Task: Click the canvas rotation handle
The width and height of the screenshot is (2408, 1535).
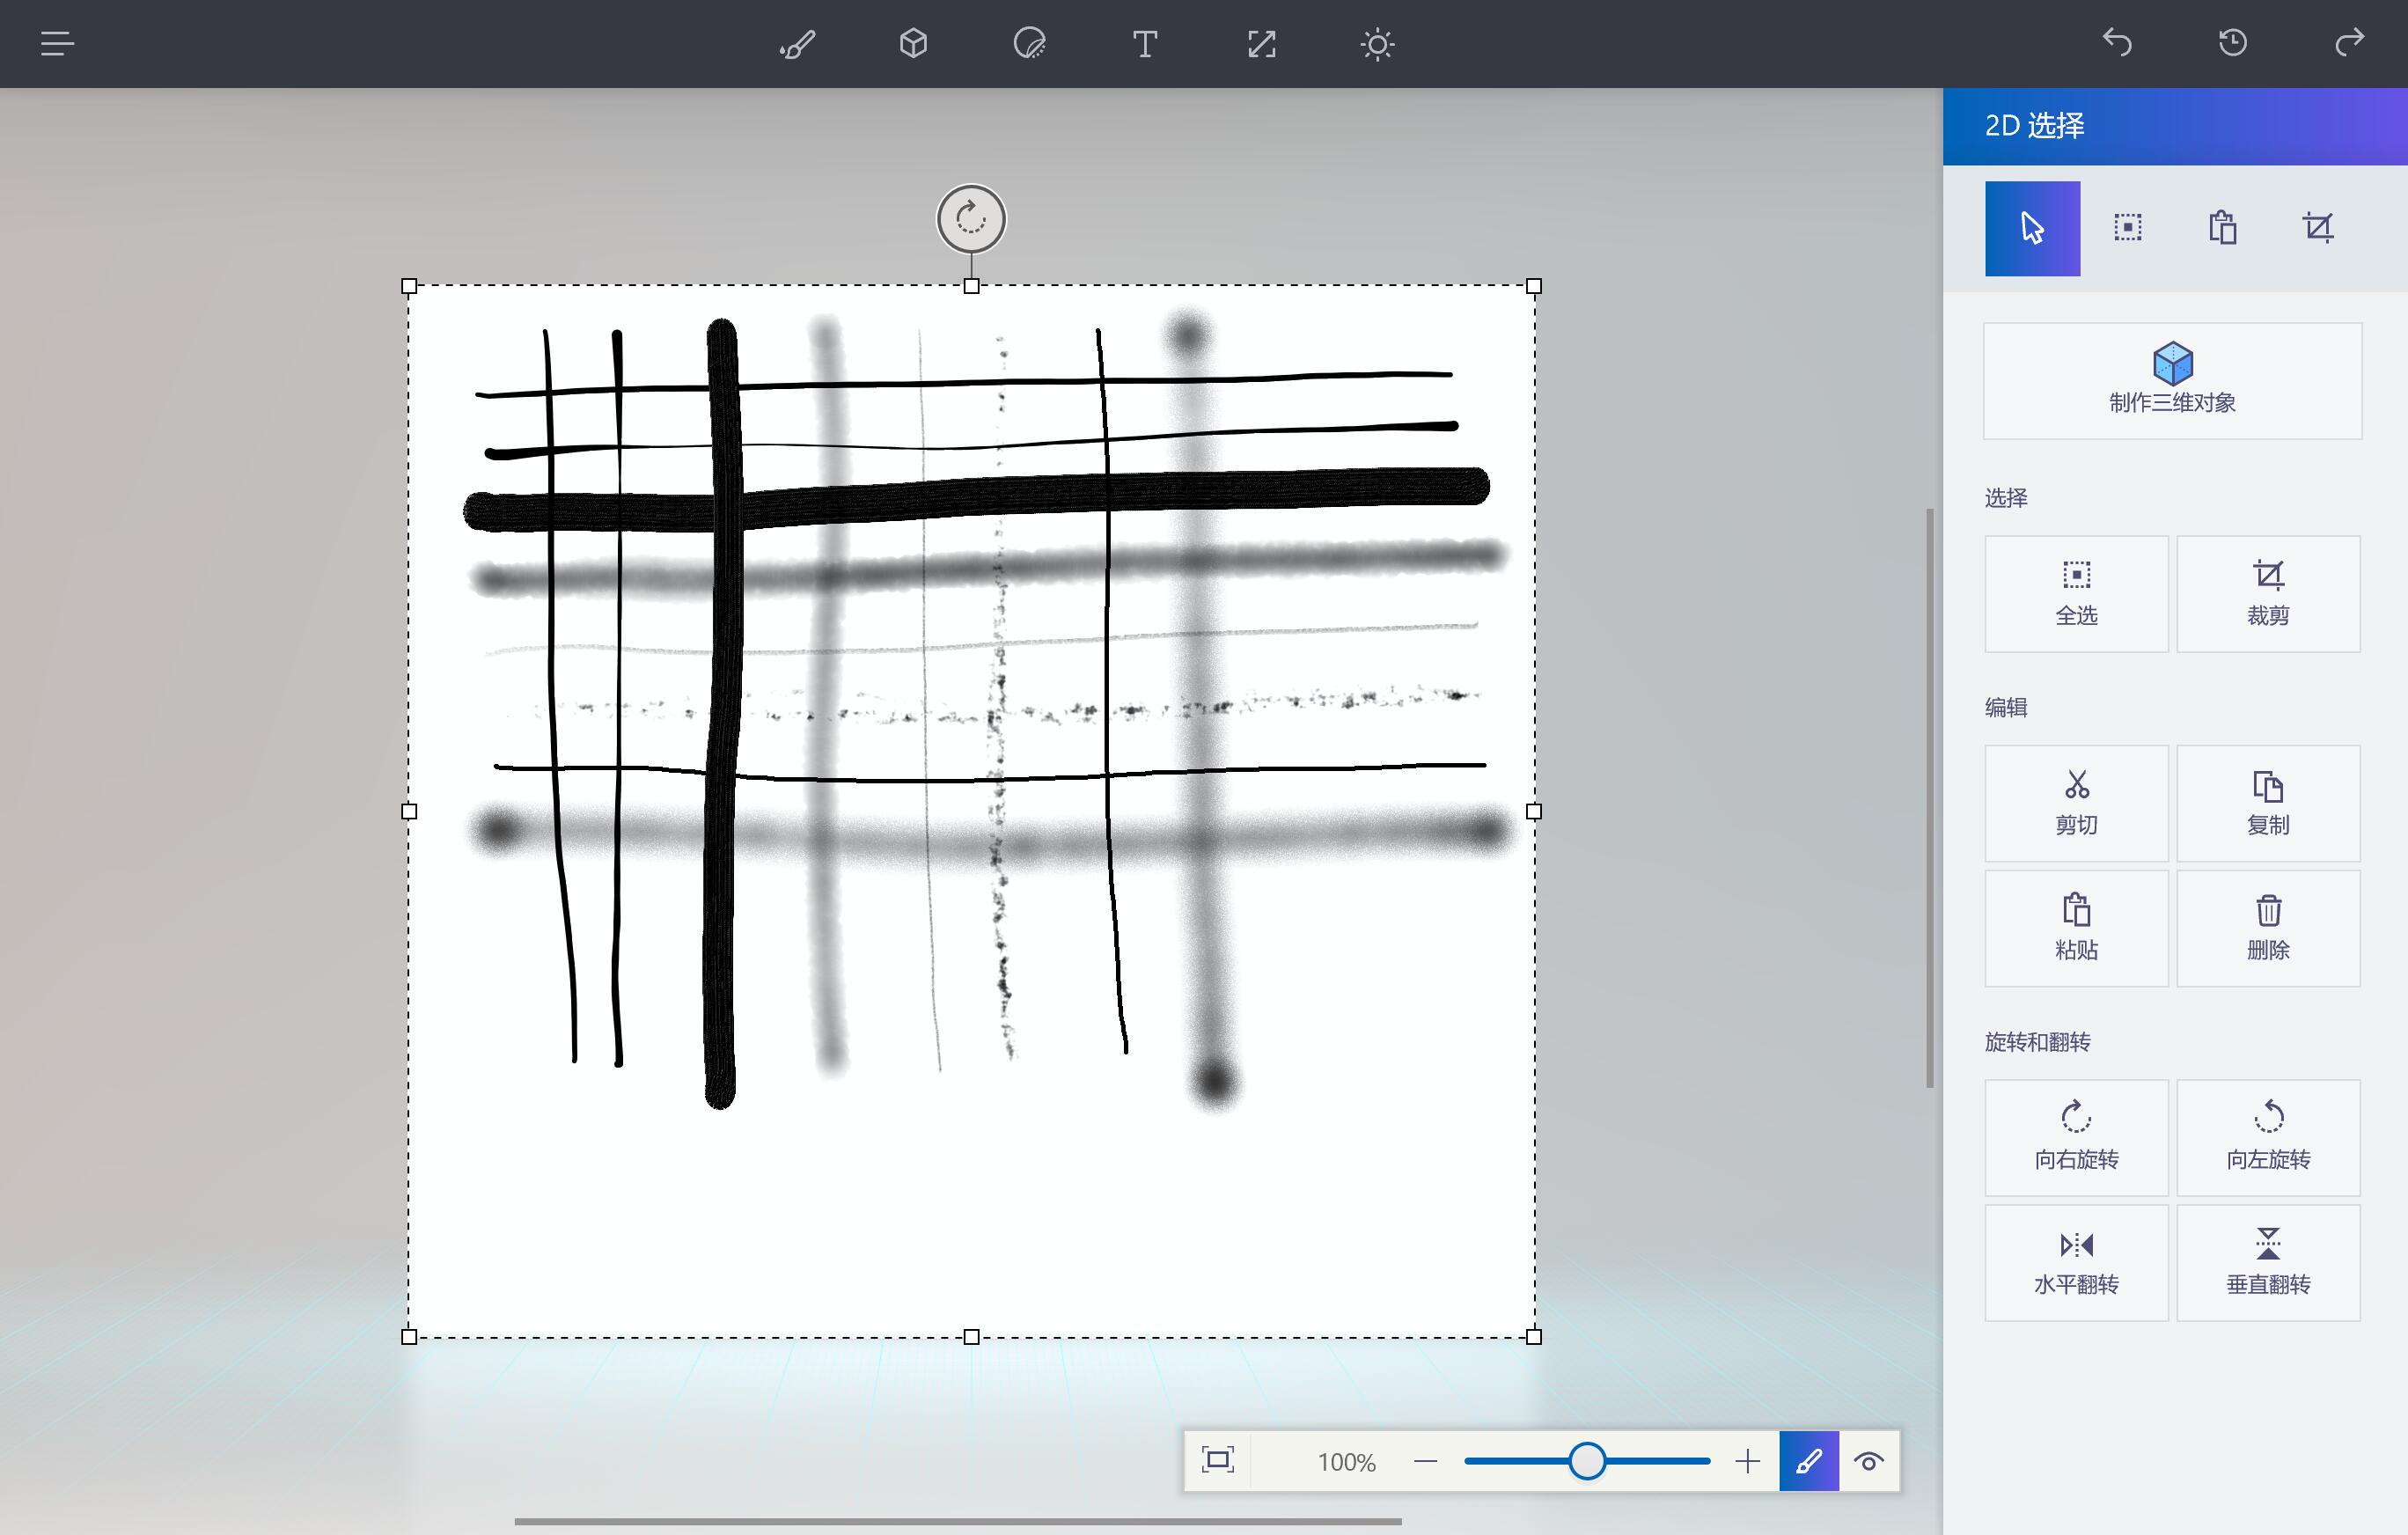Action: click(x=970, y=219)
